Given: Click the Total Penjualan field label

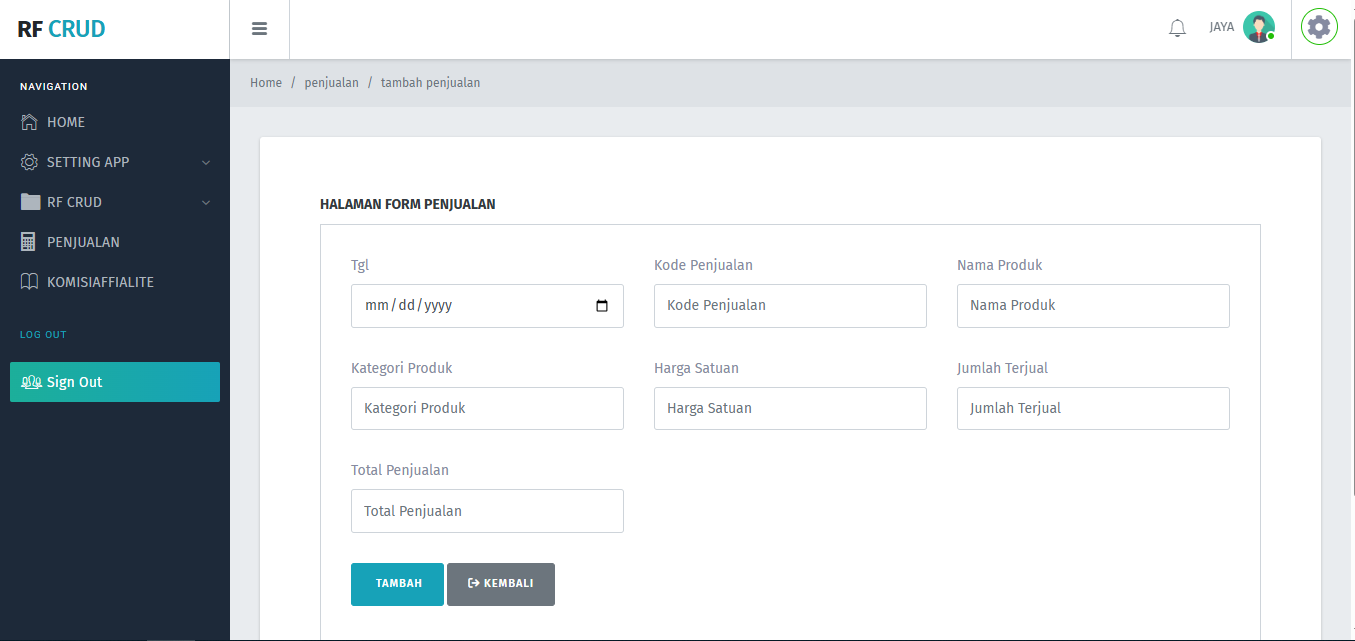Looking at the screenshot, I should [x=400, y=470].
